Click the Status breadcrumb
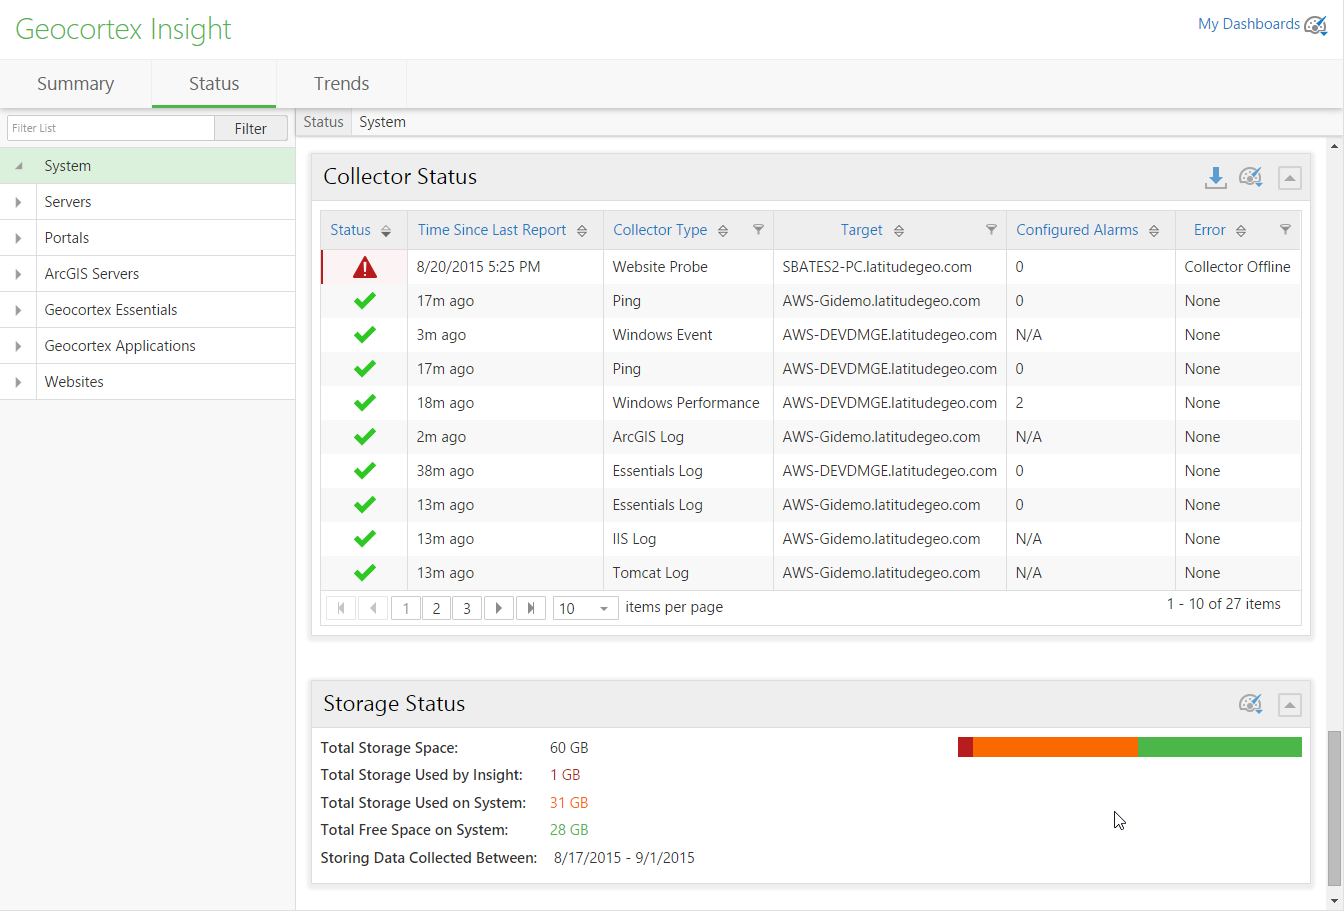Image resolution: width=1344 pixels, height=911 pixels. [x=323, y=122]
